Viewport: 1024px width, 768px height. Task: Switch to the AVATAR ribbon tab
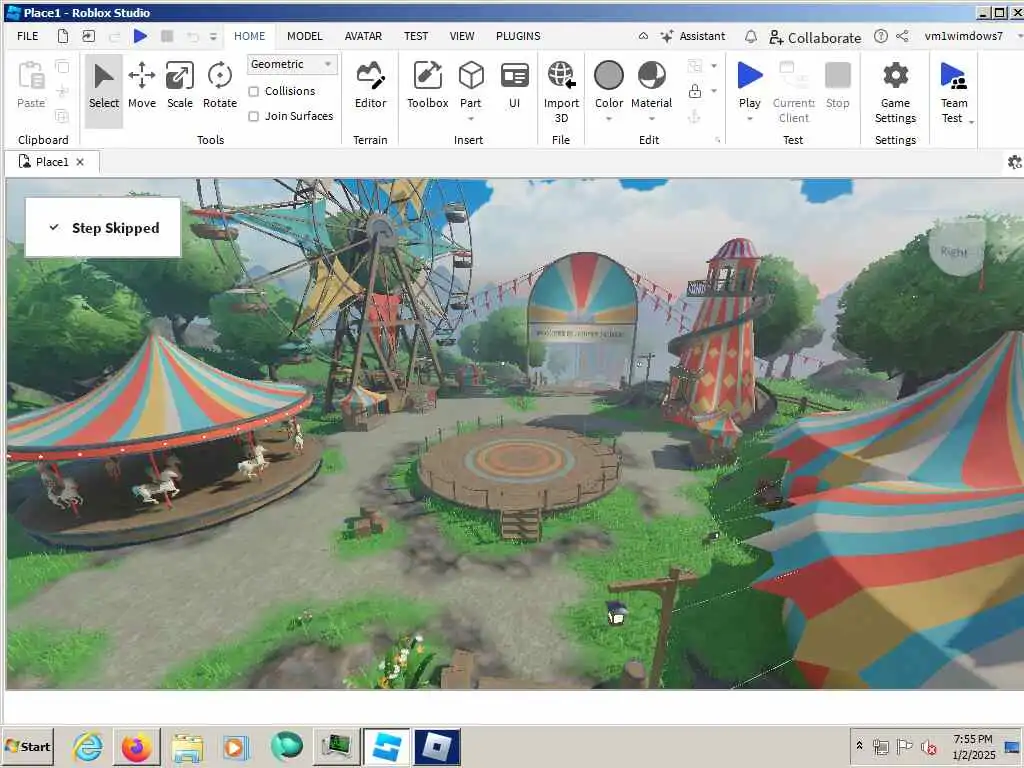363,36
